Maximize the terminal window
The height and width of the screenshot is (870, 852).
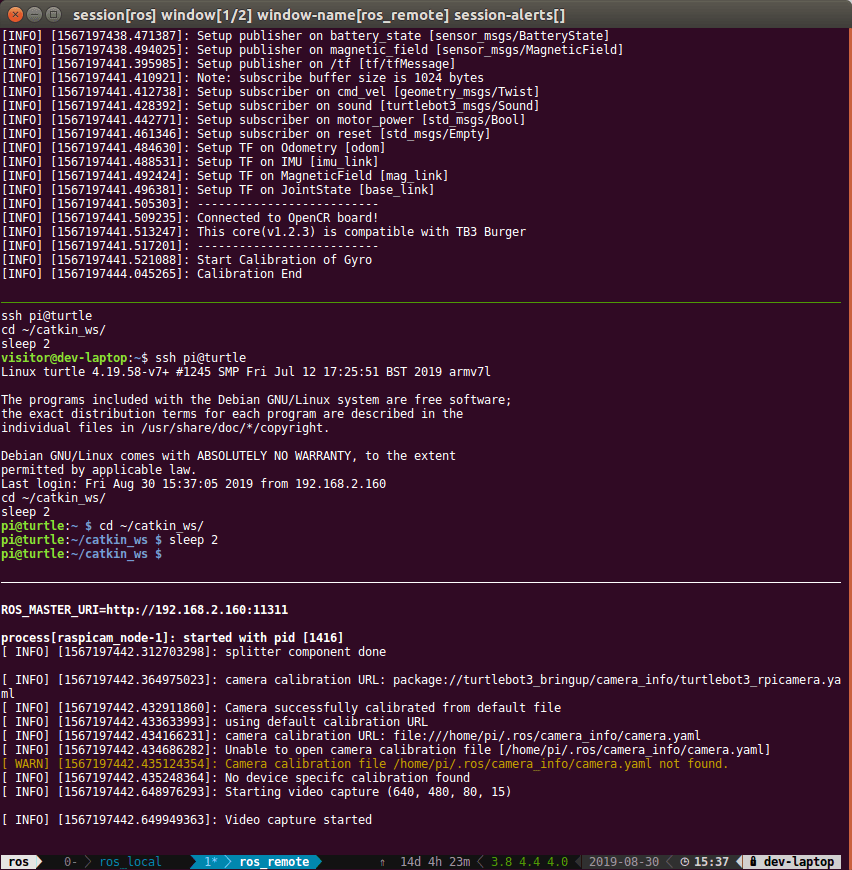click(53, 14)
